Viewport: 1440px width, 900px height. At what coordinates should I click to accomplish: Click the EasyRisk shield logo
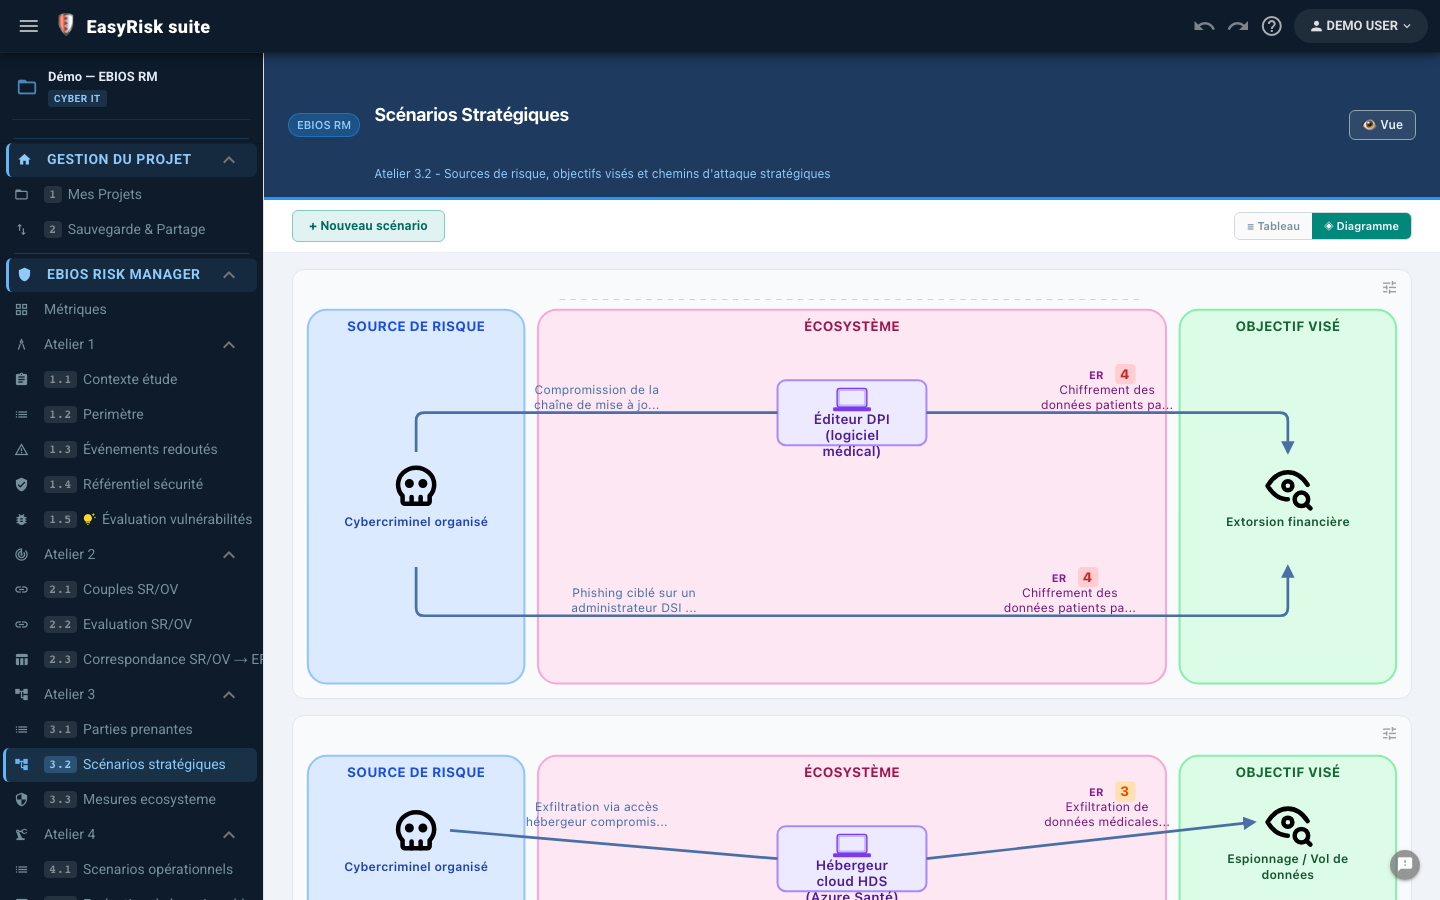tap(66, 25)
